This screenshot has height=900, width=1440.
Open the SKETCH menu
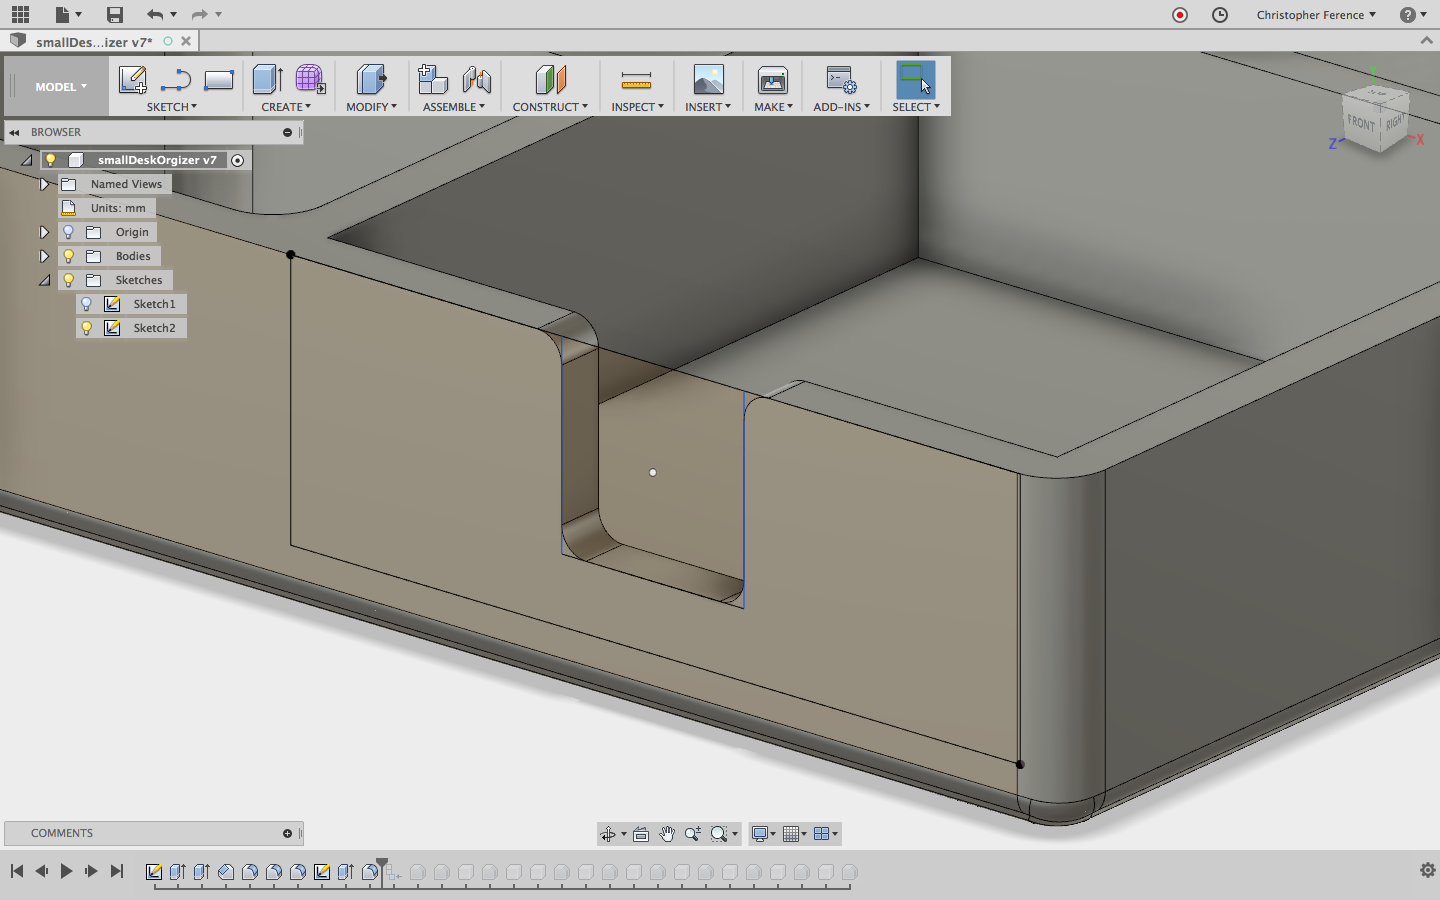(x=172, y=107)
